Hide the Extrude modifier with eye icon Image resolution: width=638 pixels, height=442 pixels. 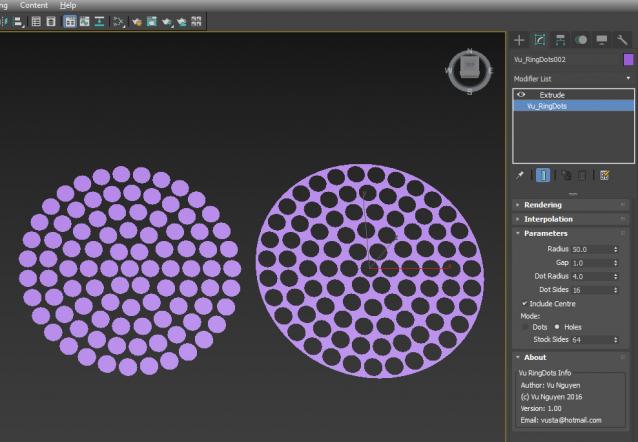coord(521,95)
